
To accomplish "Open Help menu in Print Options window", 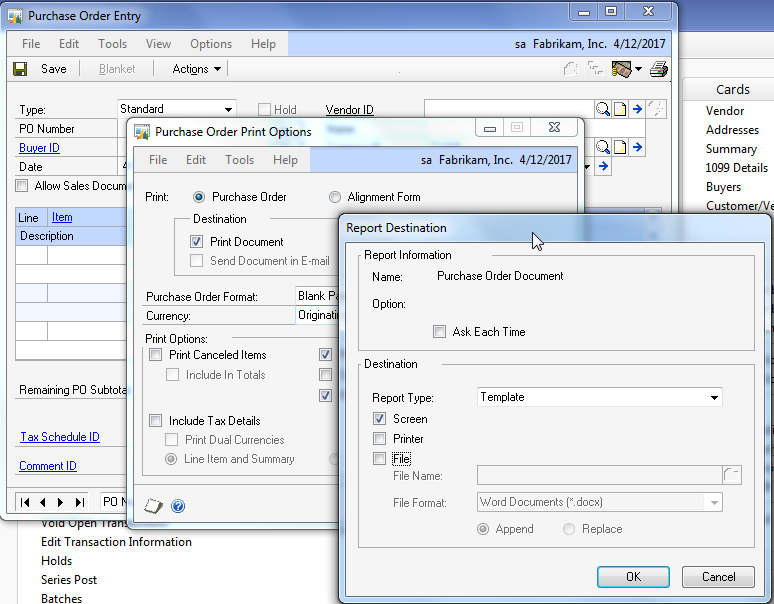I will click(285, 159).
